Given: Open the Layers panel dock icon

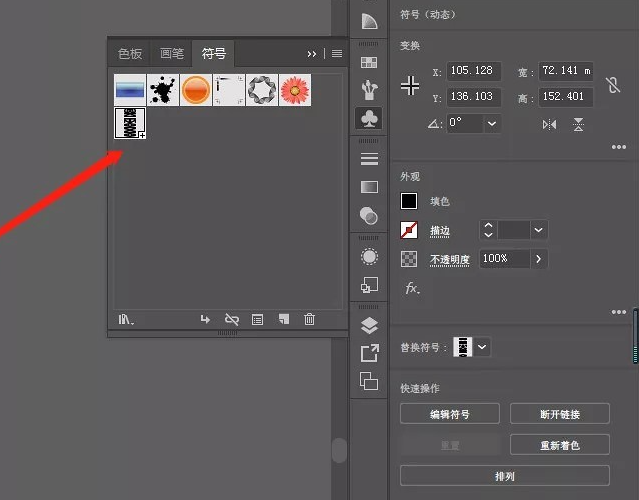Looking at the screenshot, I should pos(369,326).
